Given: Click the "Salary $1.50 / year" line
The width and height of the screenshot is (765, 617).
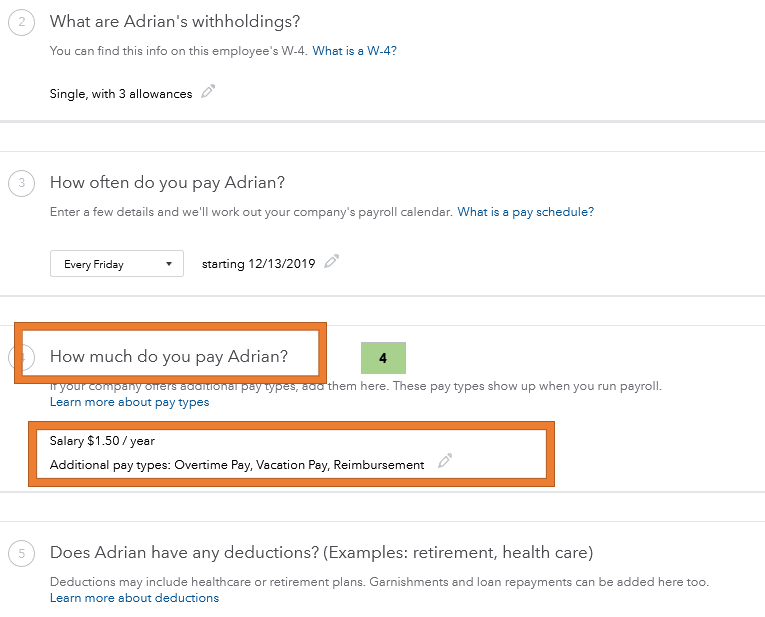Looking at the screenshot, I should point(102,441).
